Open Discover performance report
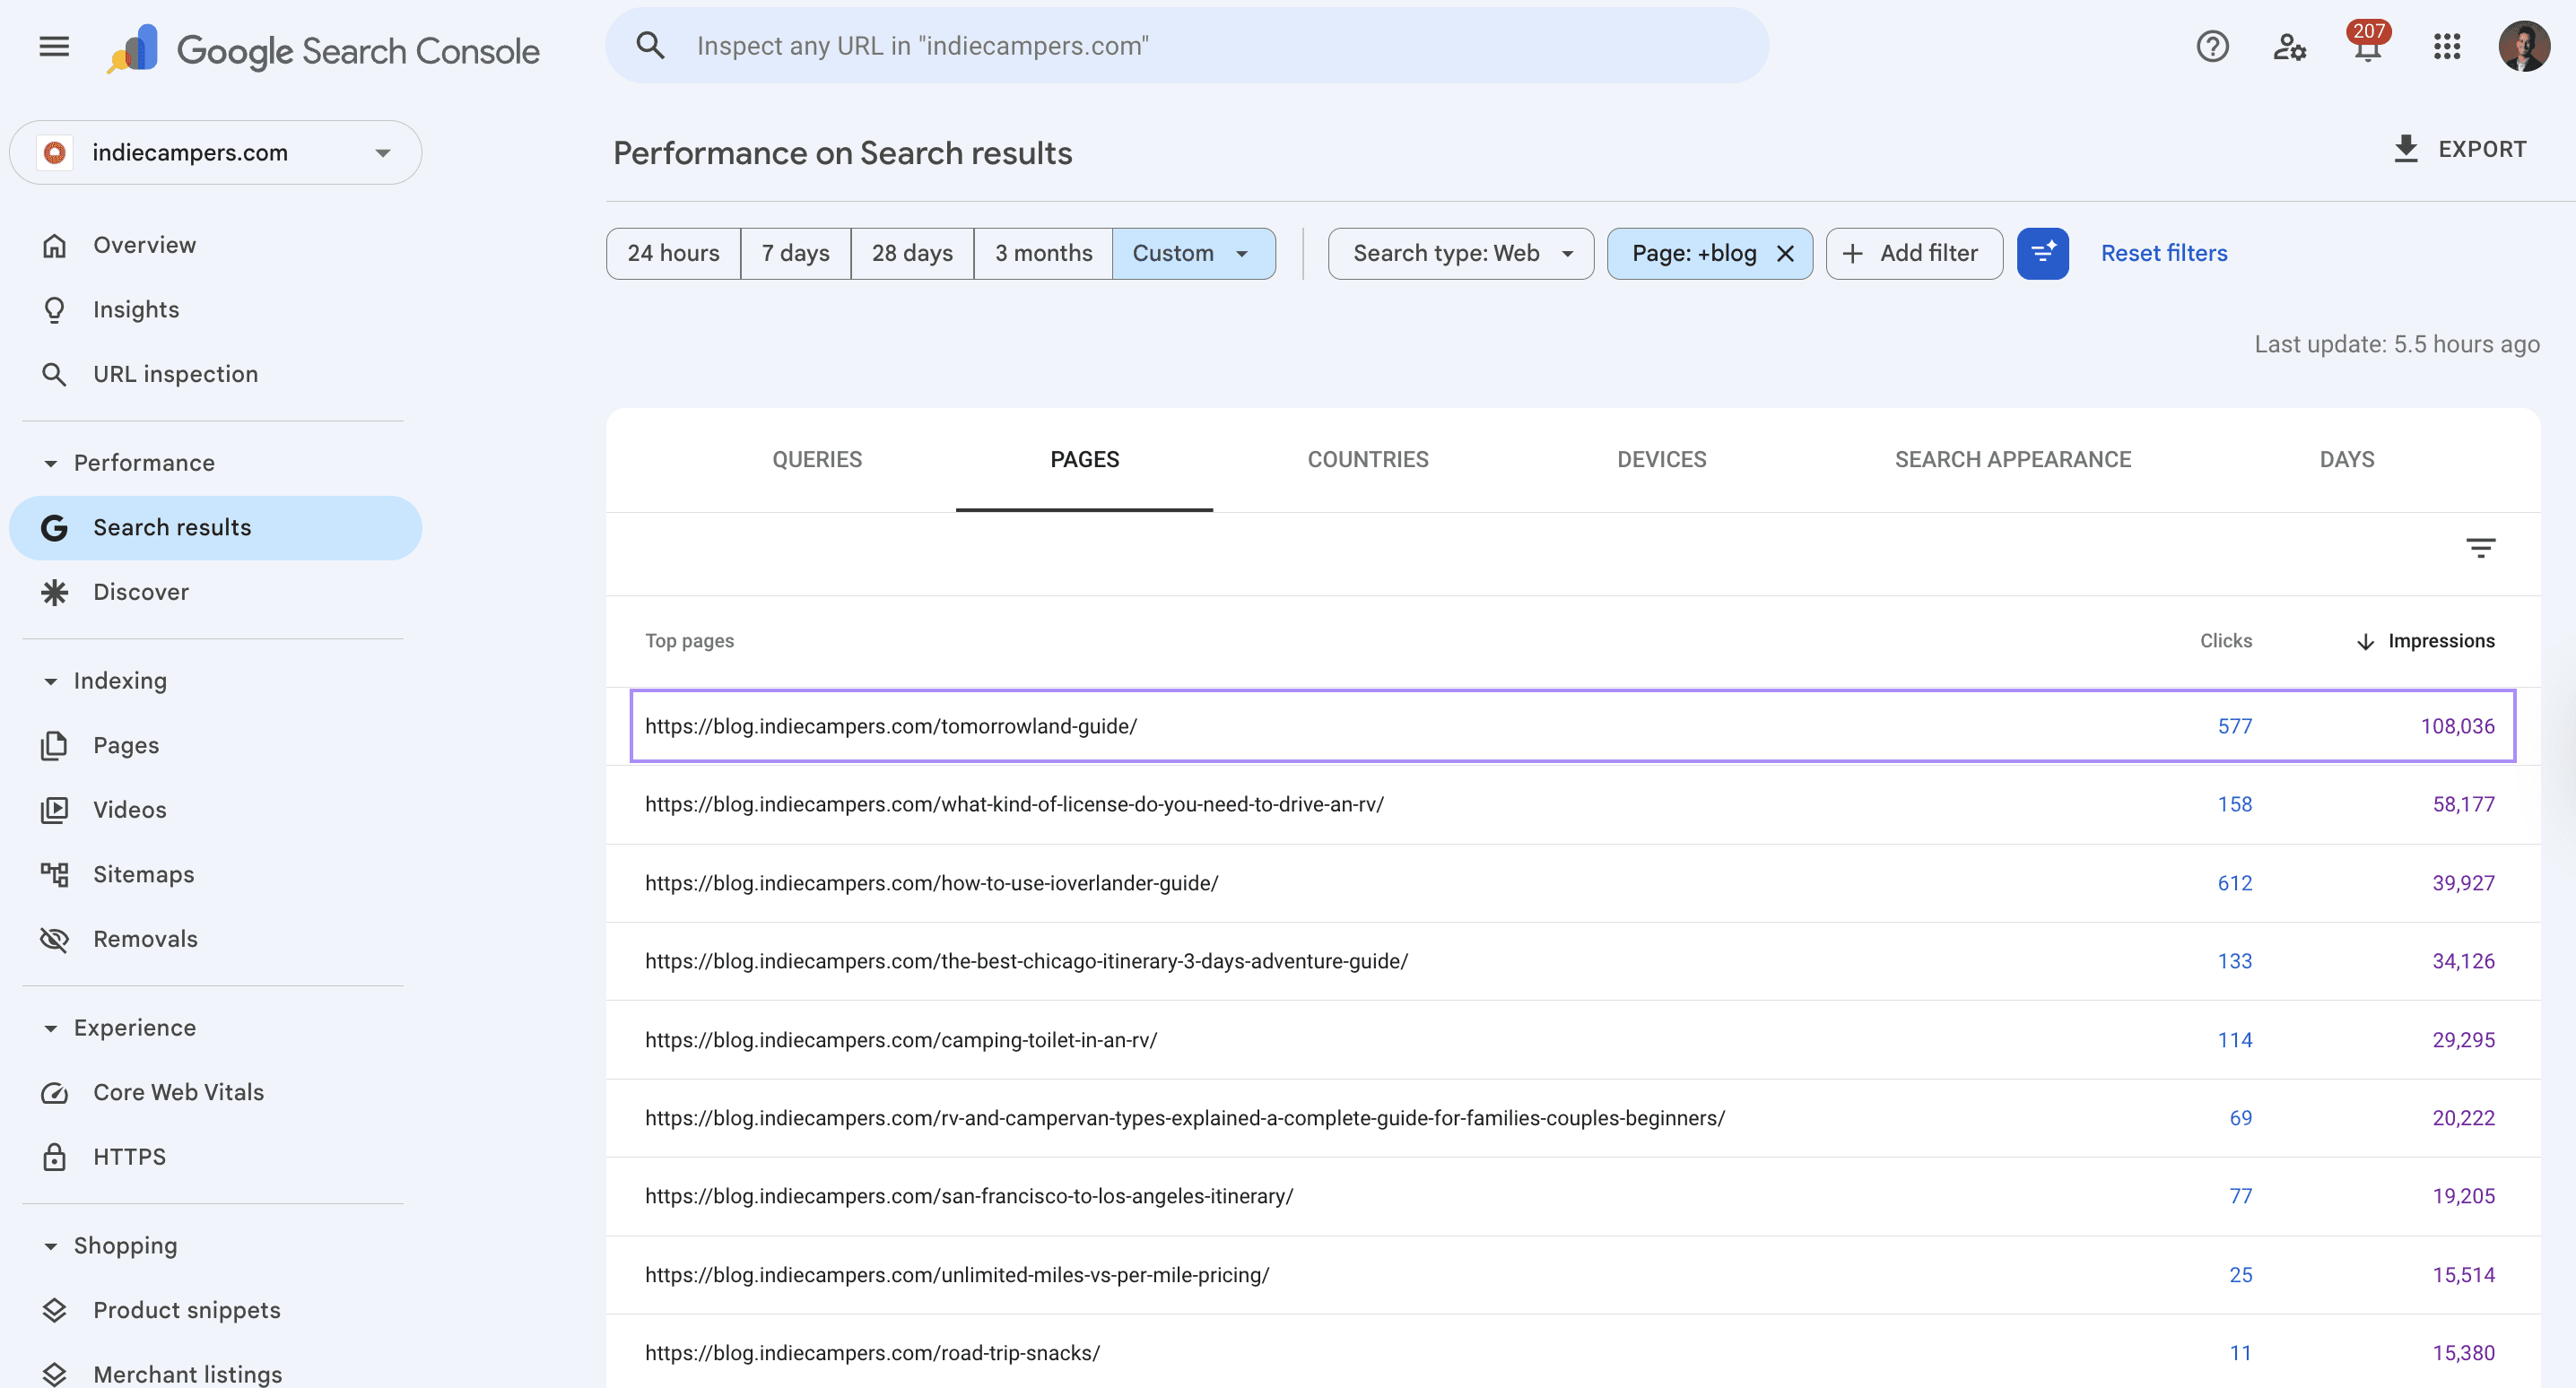 click(215, 592)
